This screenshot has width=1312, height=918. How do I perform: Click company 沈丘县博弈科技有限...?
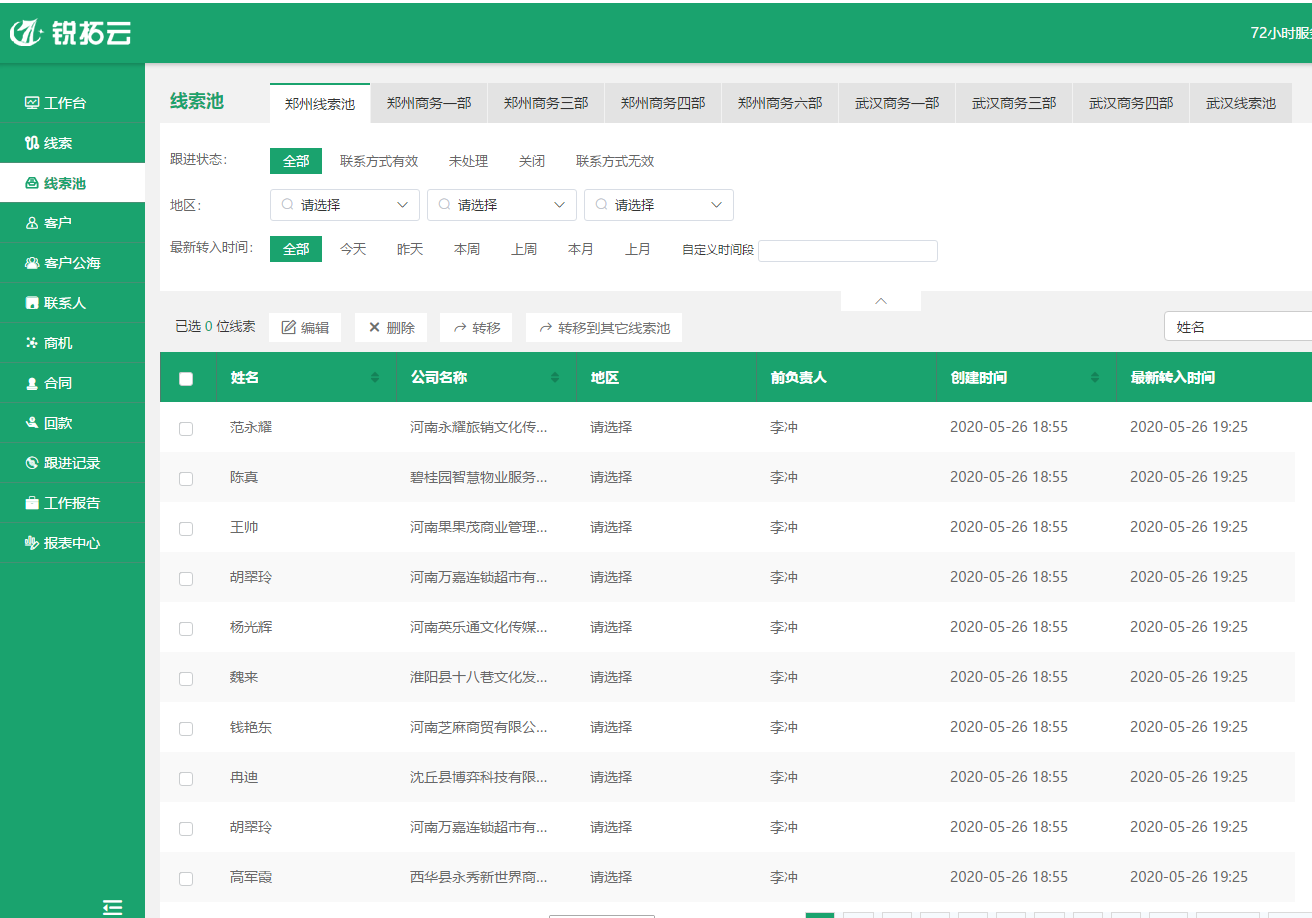(x=479, y=777)
